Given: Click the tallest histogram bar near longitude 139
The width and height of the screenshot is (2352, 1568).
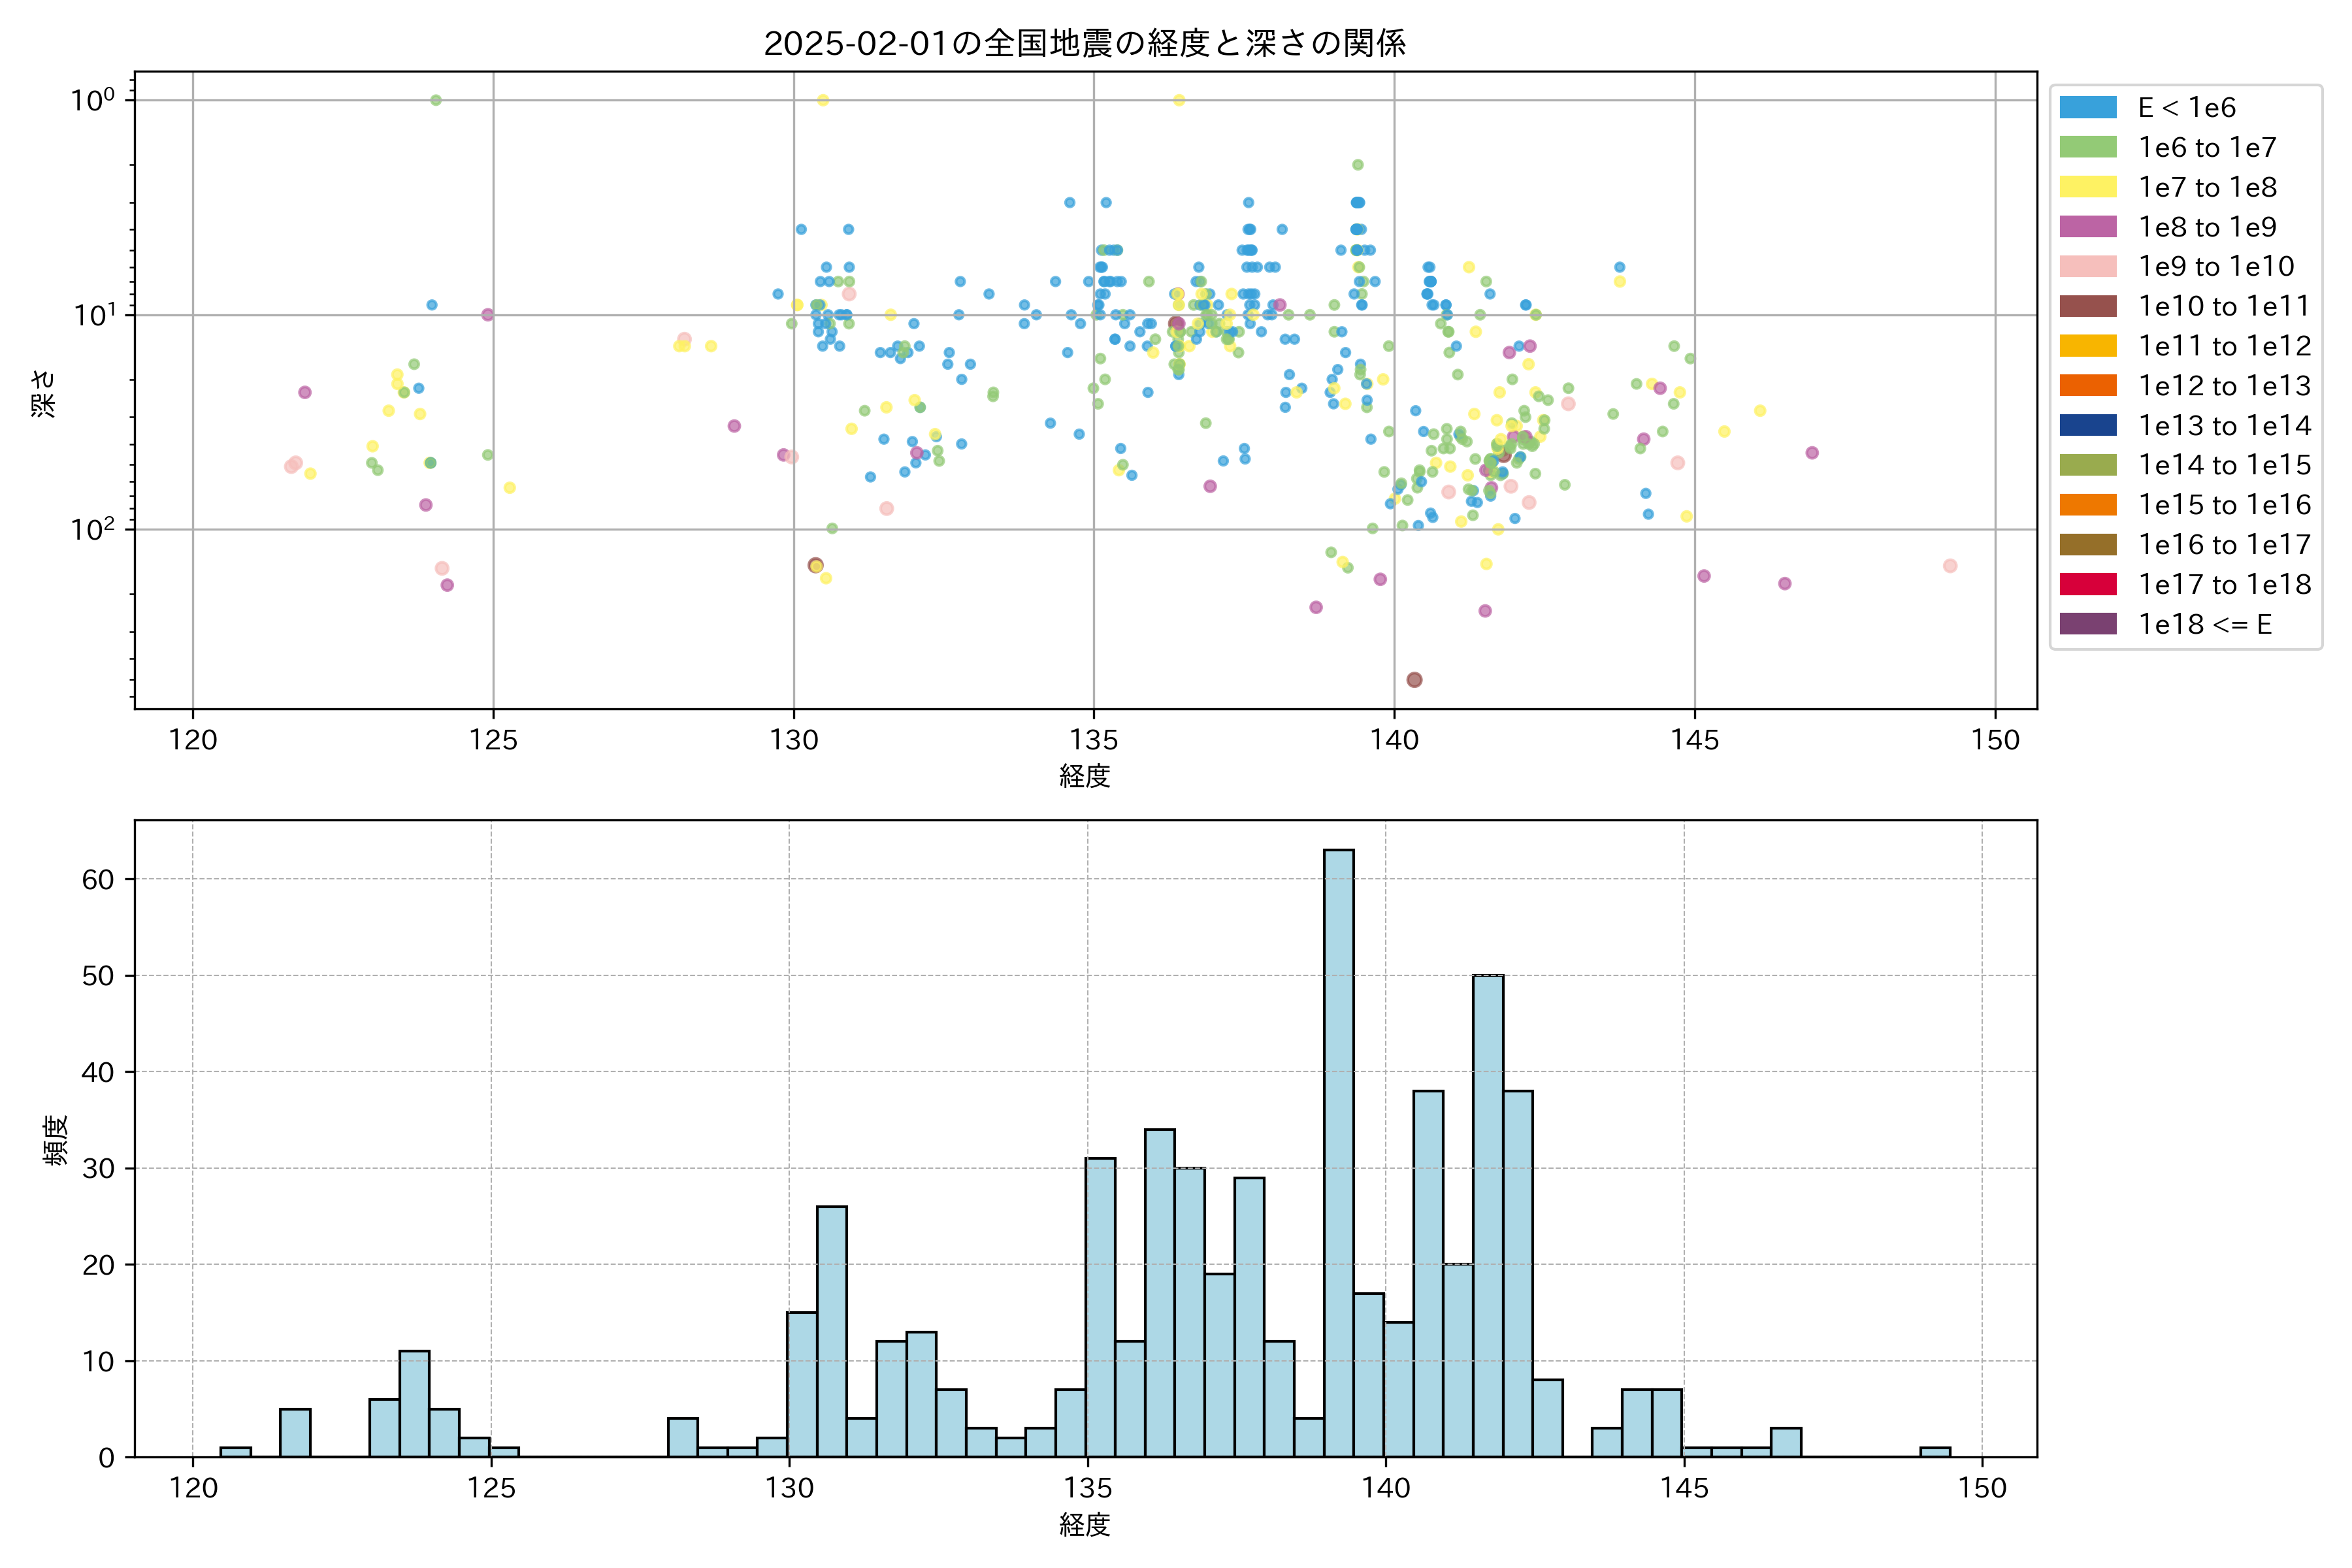Looking at the screenshot, I should click(1338, 1150).
